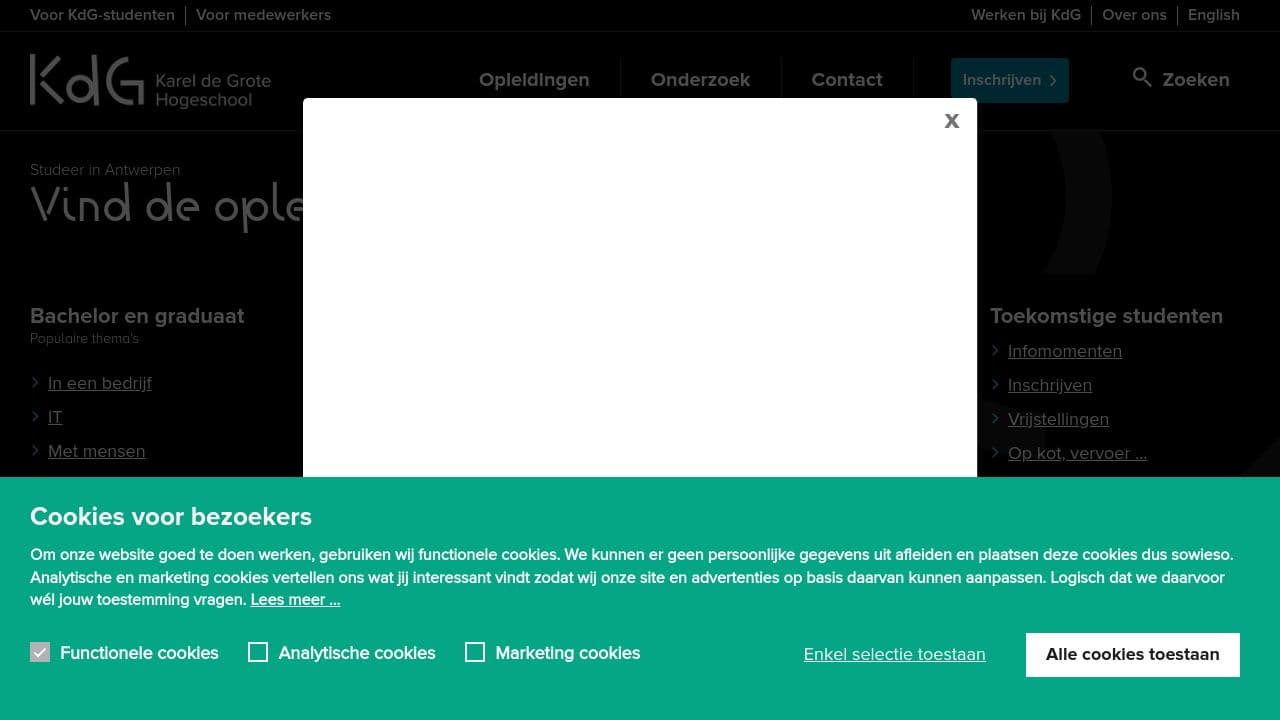Click the chevron icon before 'Met mensen'
Image resolution: width=1280 pixels, height=720 pixels.
36,451
